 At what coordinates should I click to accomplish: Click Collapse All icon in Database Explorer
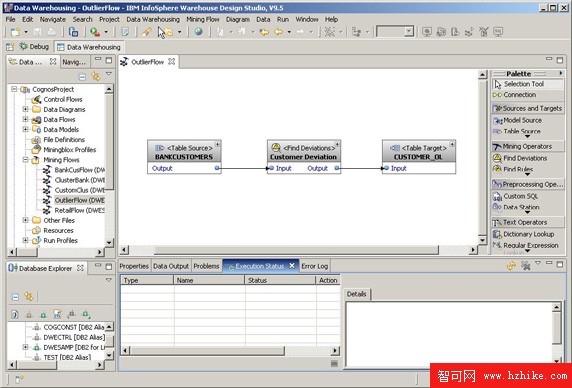point(15,297)
